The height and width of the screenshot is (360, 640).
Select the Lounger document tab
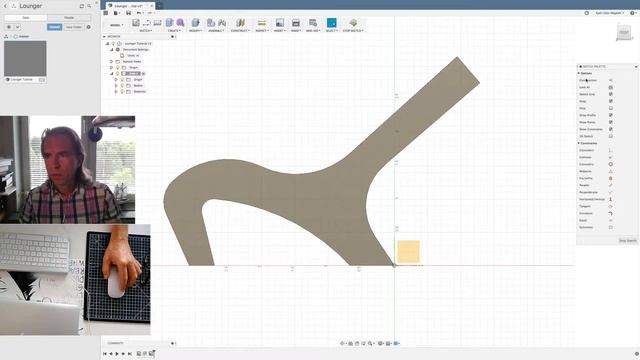point(130,6)
